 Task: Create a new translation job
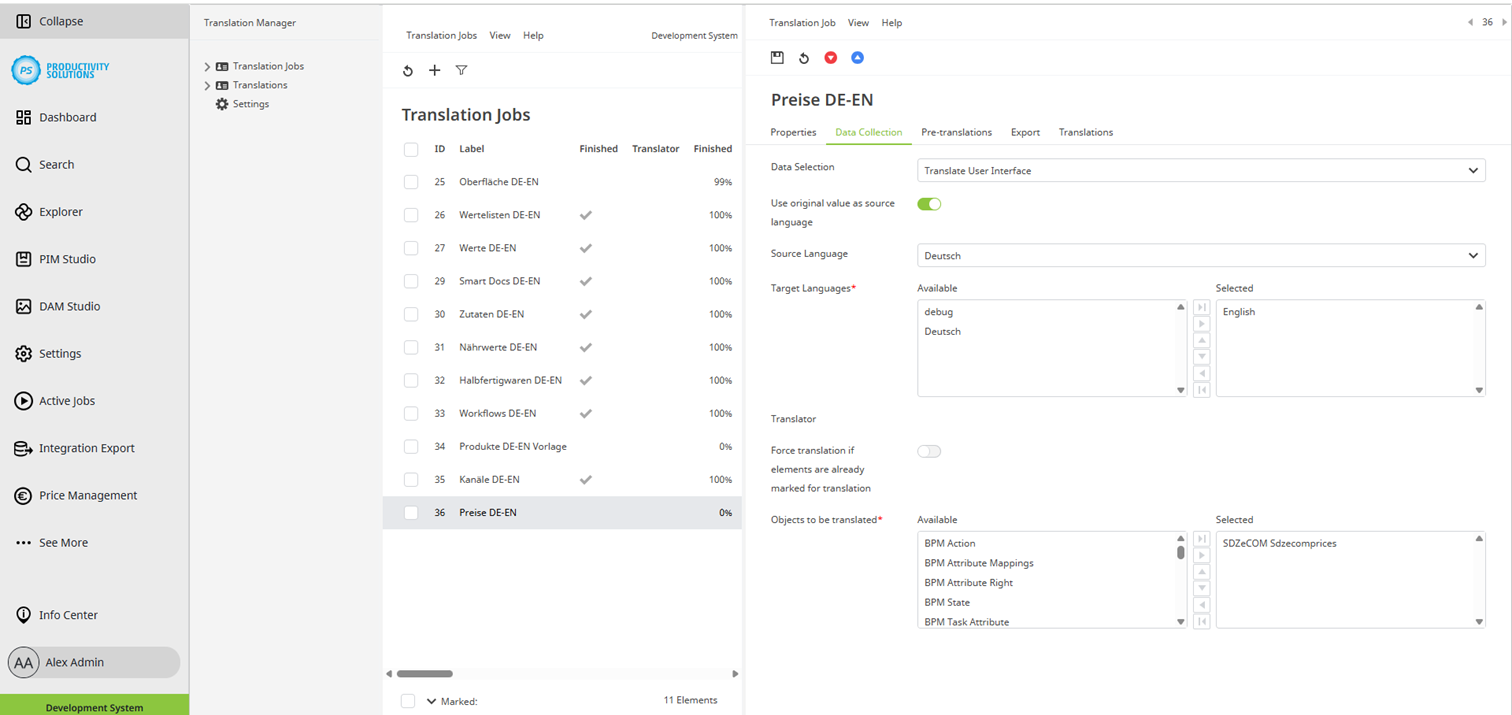tap(434, 70)
